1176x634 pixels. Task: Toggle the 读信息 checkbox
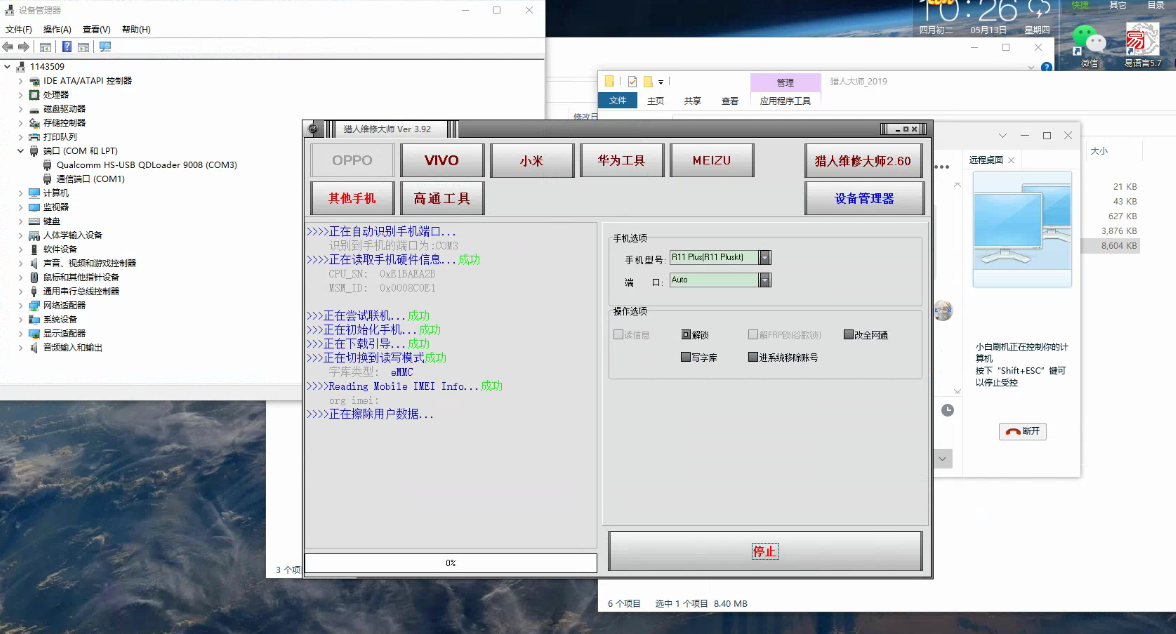(618, 335)
